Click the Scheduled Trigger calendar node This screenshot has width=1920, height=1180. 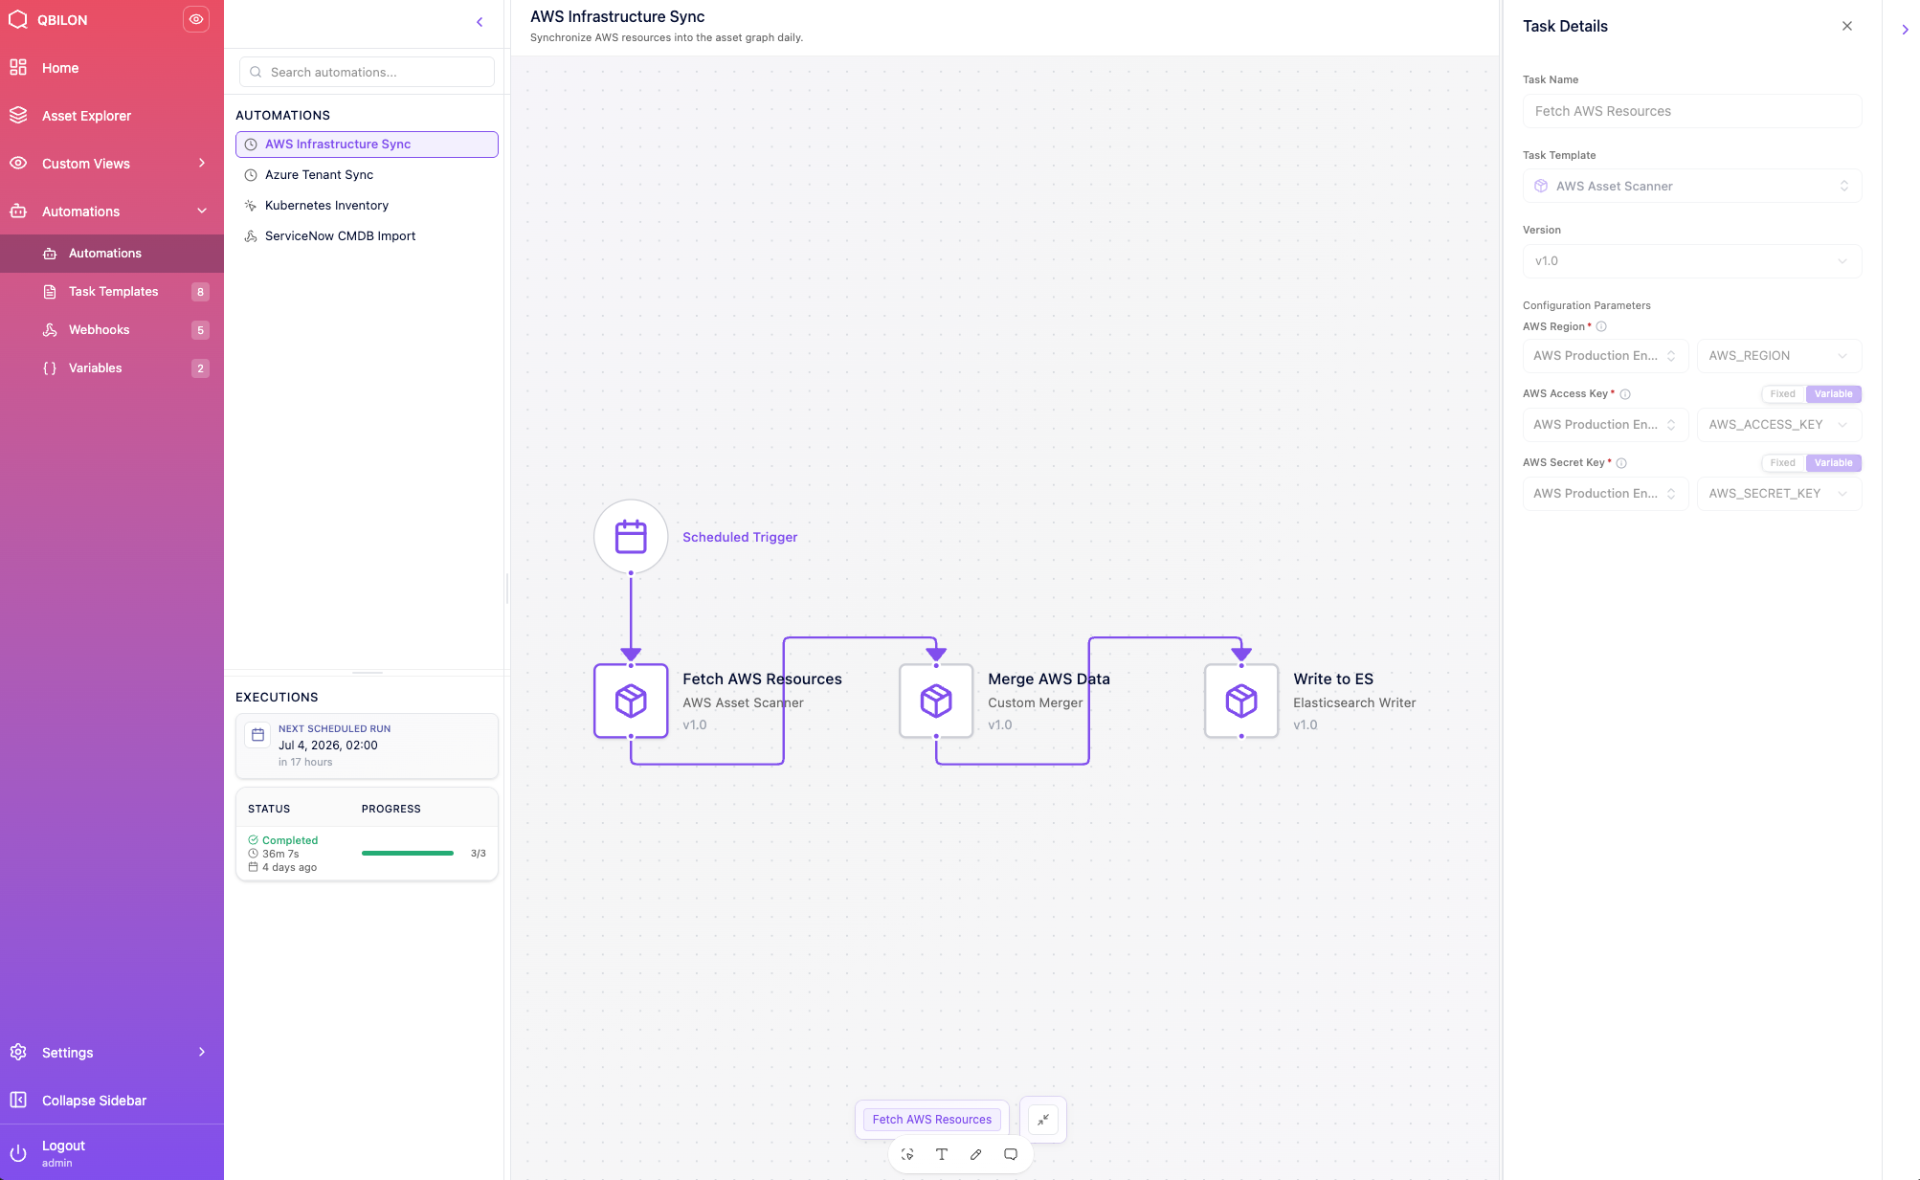coord(631,537)
